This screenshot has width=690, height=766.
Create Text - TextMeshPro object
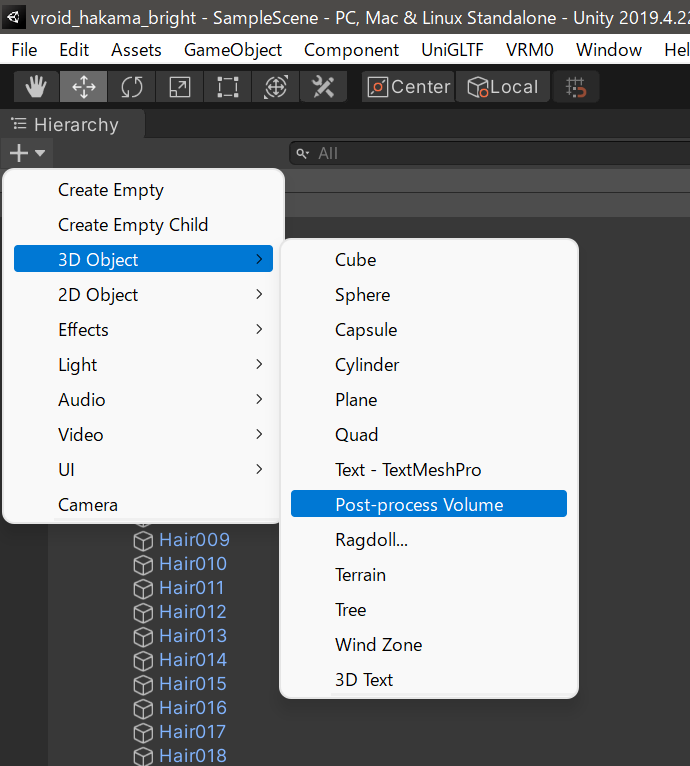[429, 469]
